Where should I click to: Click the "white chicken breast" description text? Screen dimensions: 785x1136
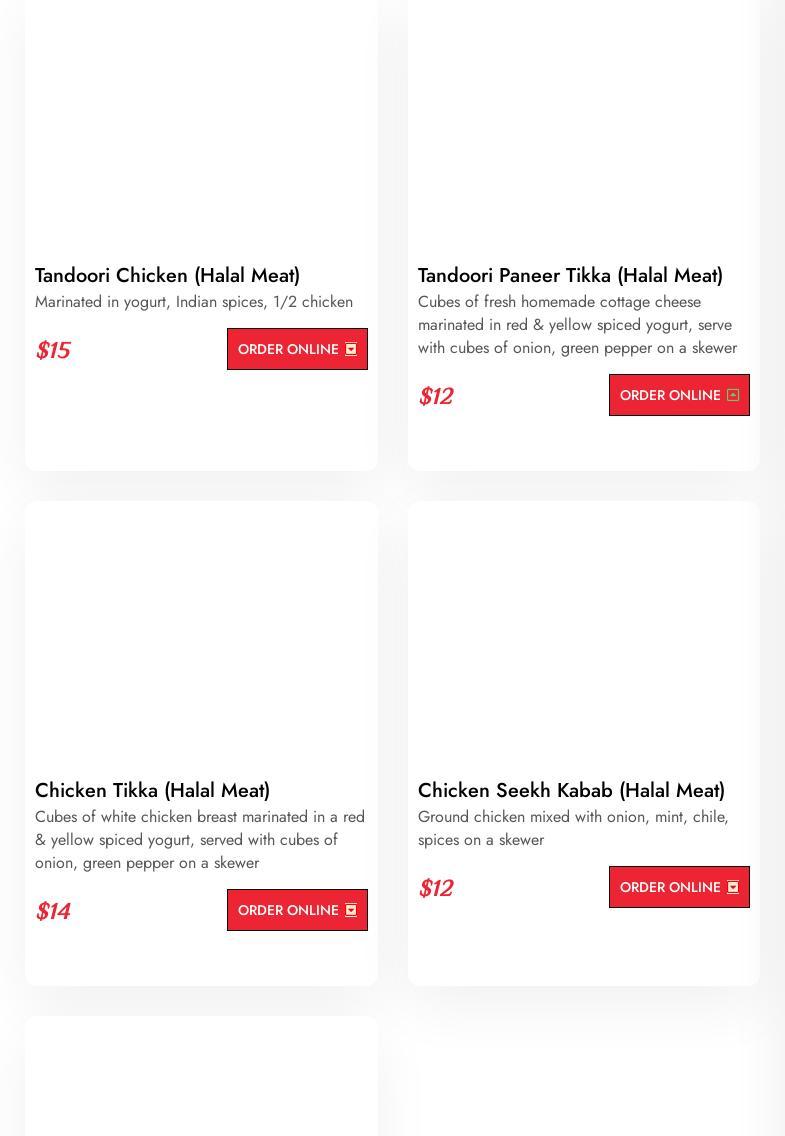tap(200, 840)
